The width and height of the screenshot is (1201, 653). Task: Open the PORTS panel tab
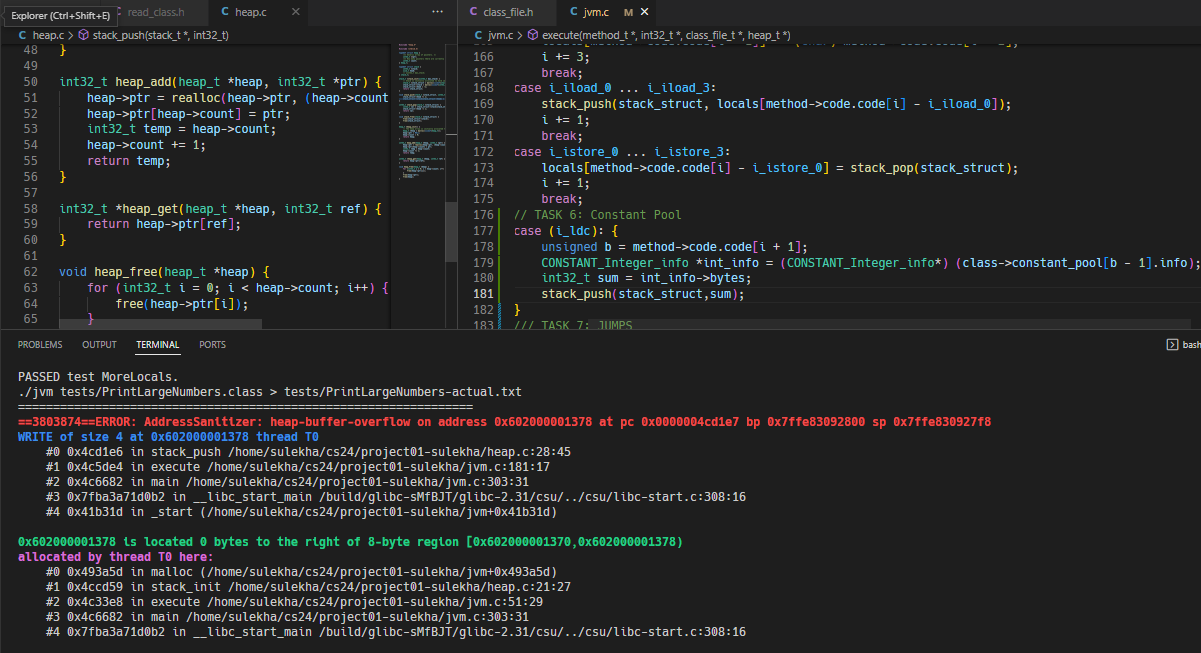[212, 345]
